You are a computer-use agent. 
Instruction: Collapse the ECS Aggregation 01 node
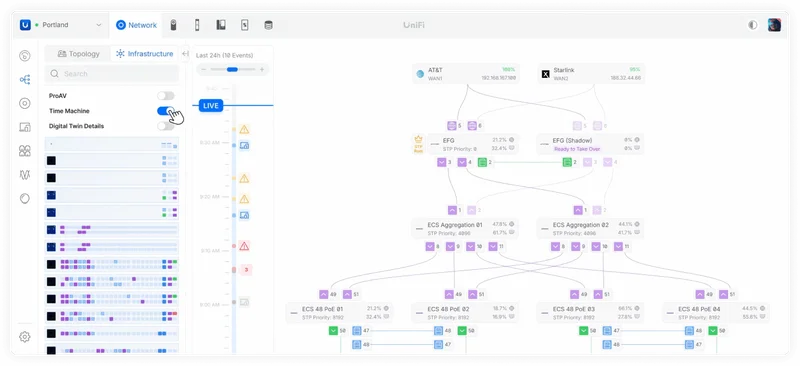[419, 229]
